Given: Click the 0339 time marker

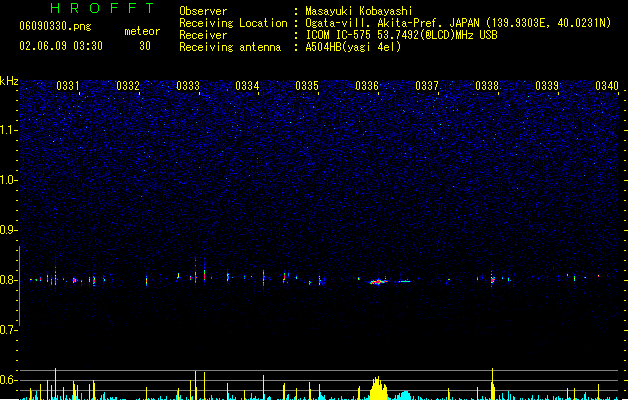Looking at the screenshot, I should [547, 86].
